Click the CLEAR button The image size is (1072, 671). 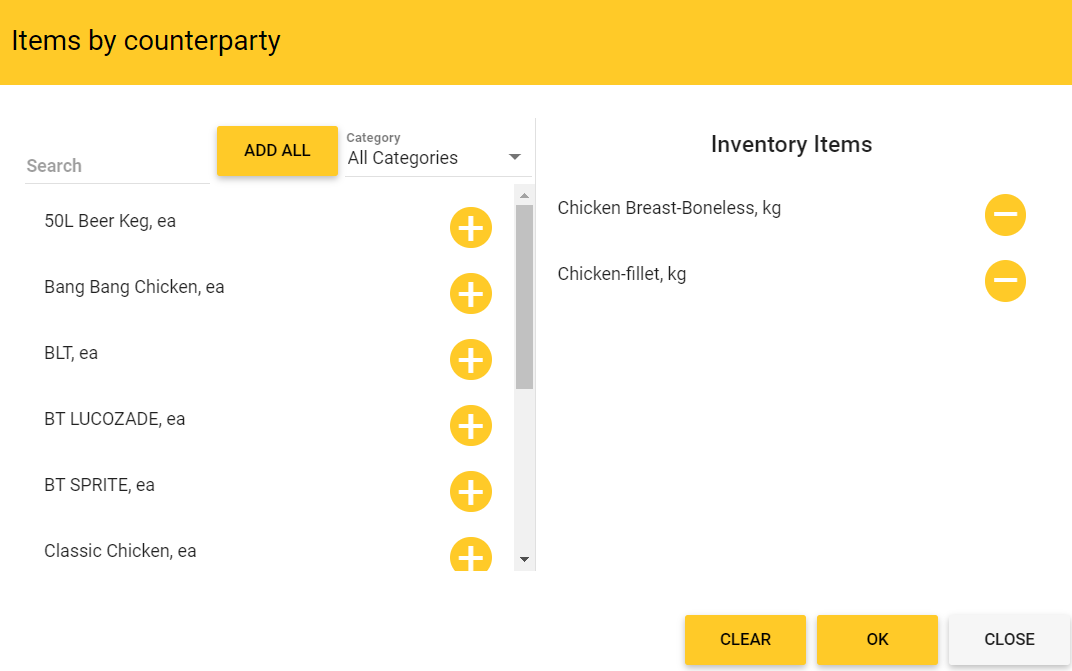click(x=745, y=640)
